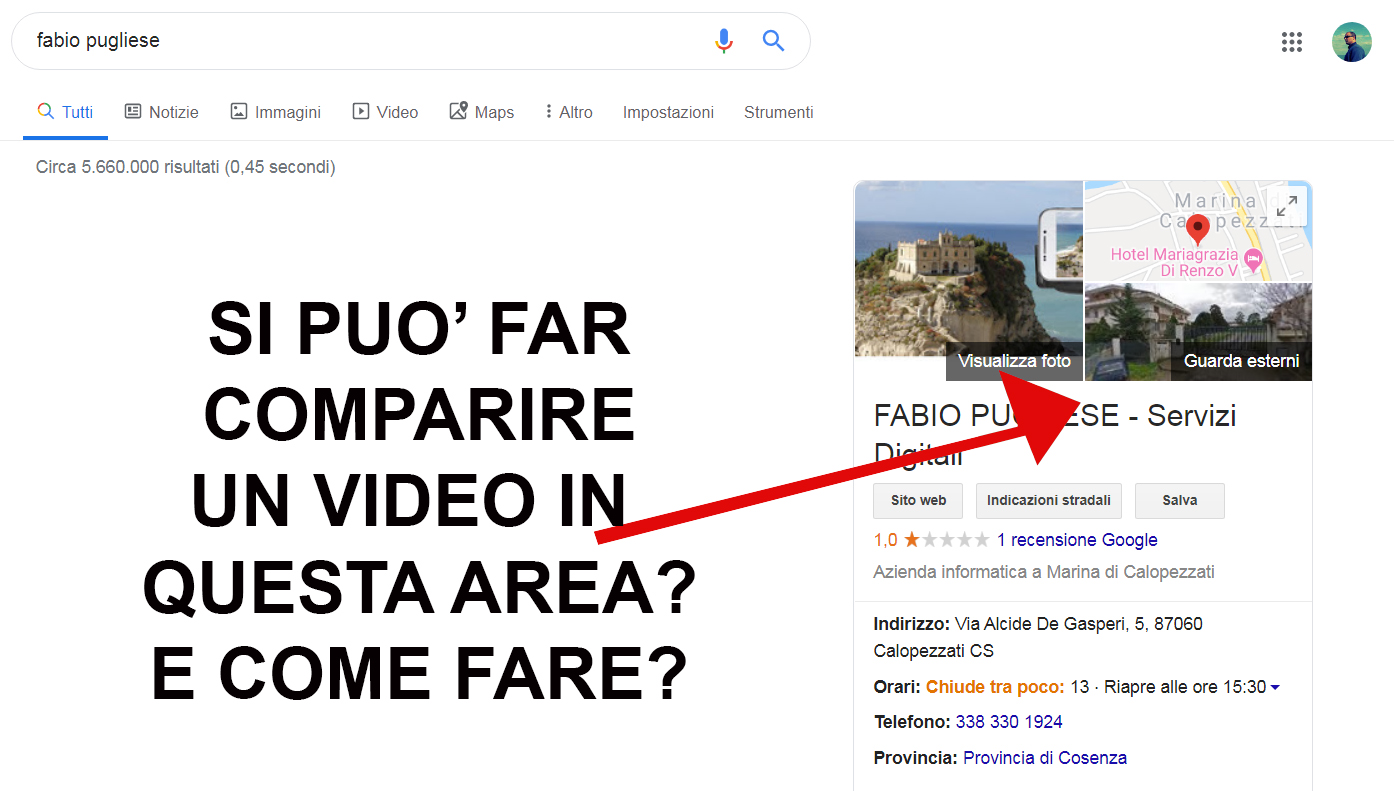Open the Strumenti search tools
1394x791 pixels.
click(x=778, y=112)
